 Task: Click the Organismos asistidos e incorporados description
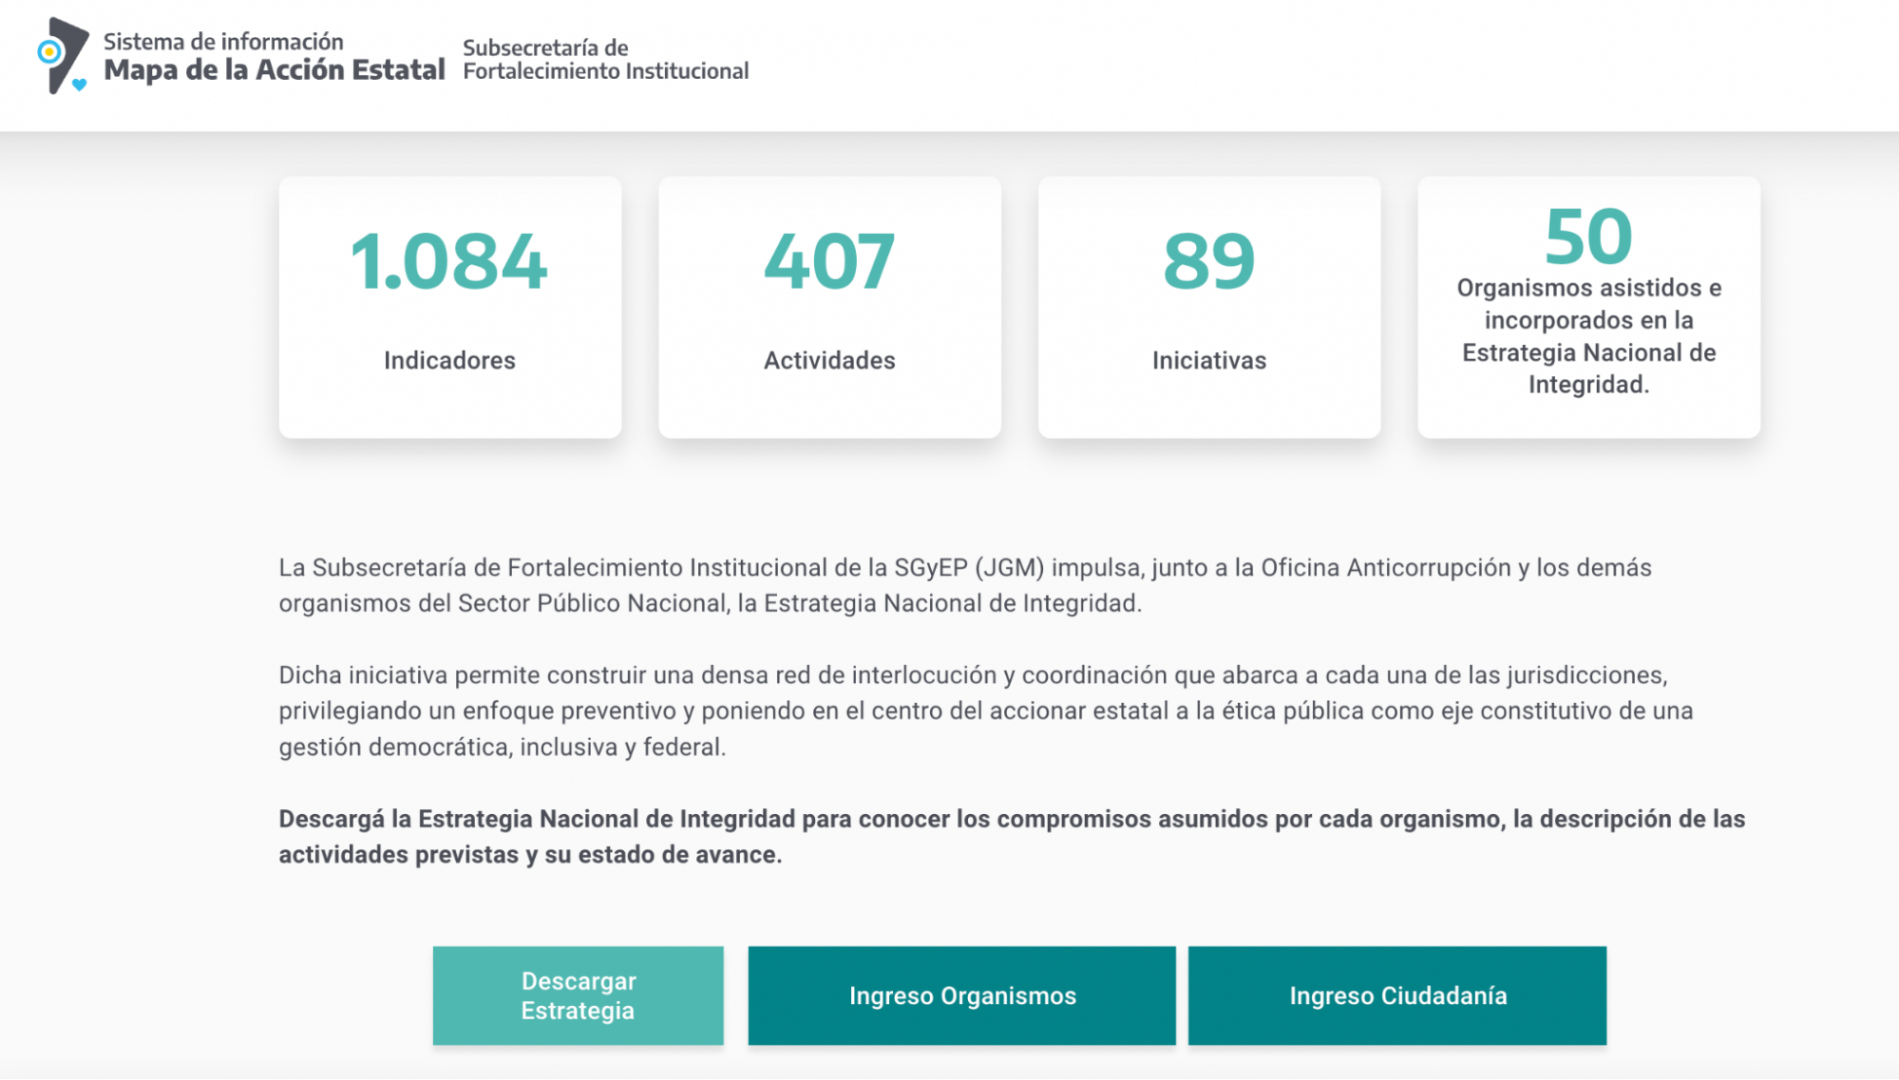click(x=1588, y=336)
